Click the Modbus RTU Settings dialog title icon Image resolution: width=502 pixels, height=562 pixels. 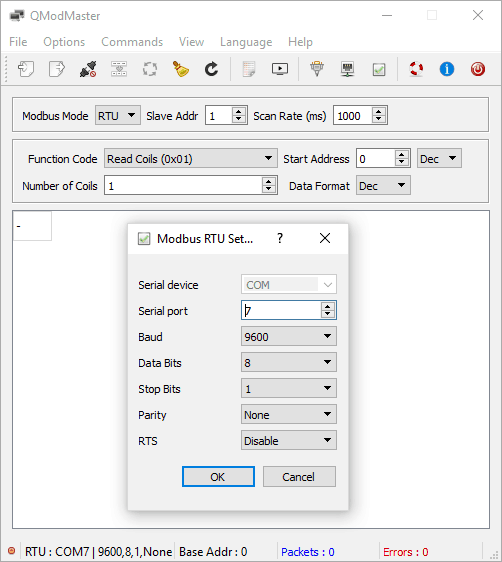pos(144,239)
